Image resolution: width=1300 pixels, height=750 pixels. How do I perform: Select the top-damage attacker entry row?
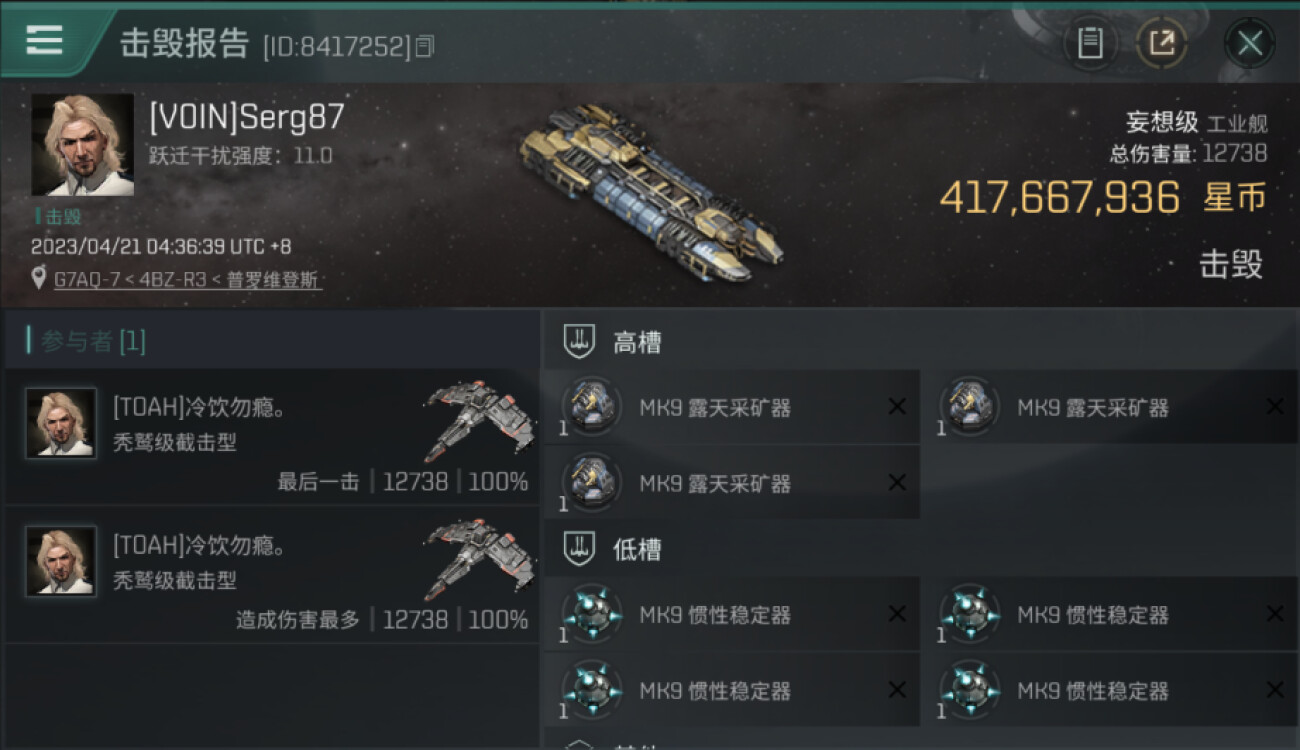point(271,575)
